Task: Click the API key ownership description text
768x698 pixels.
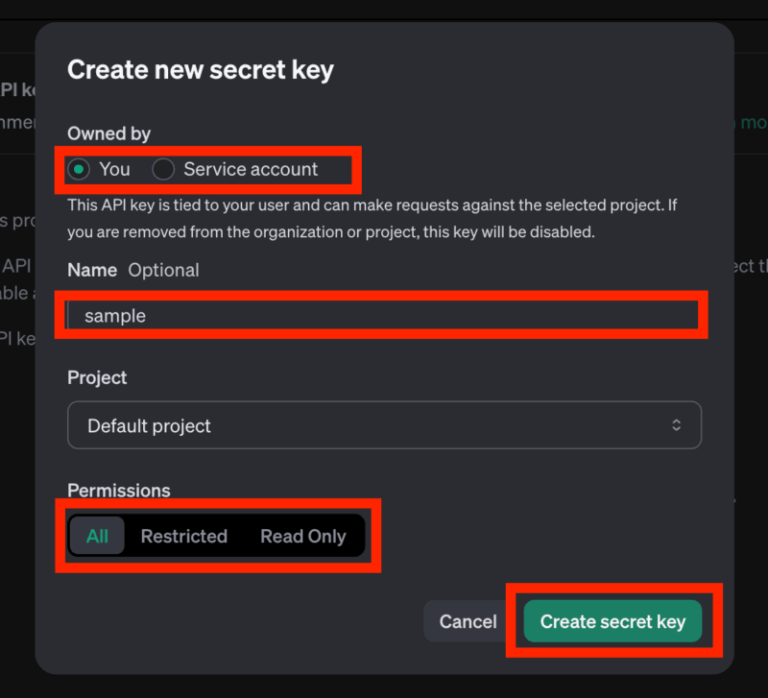Action: (364, 218)
